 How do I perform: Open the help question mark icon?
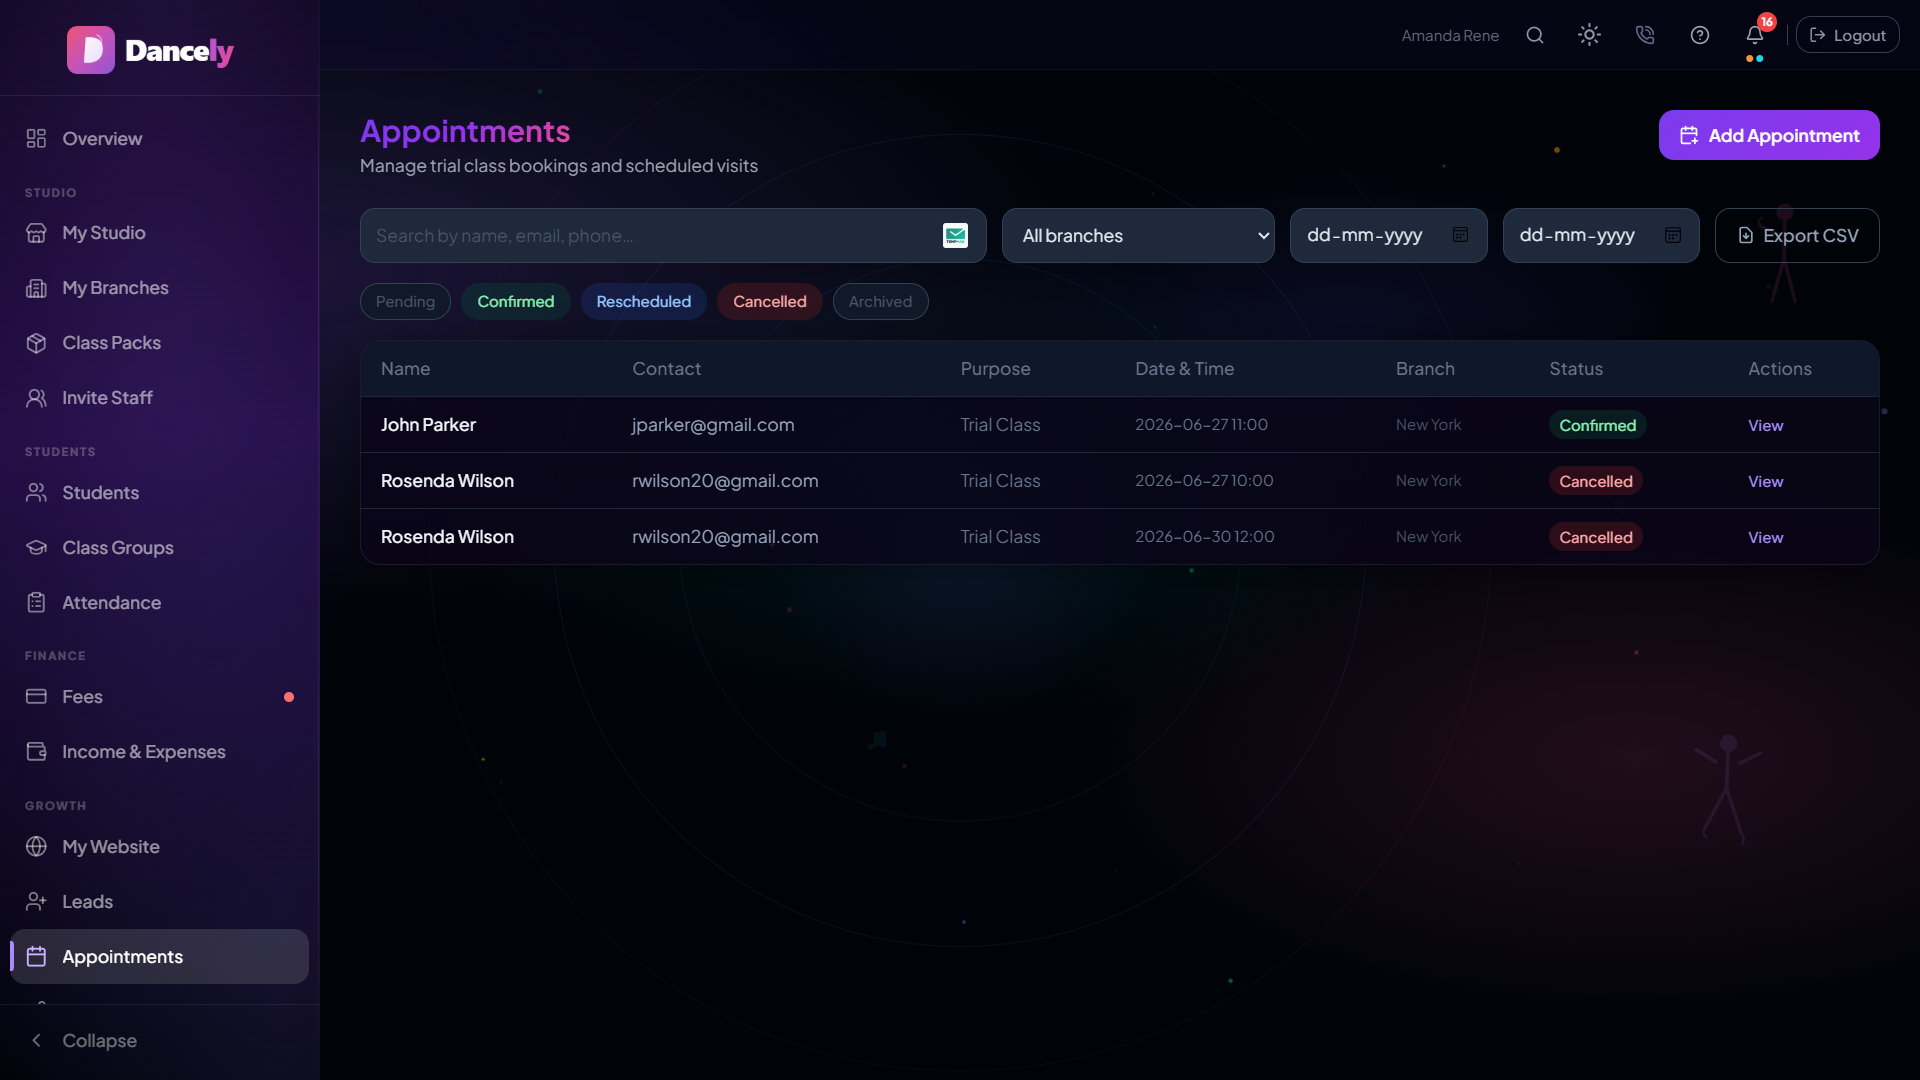1700,35
